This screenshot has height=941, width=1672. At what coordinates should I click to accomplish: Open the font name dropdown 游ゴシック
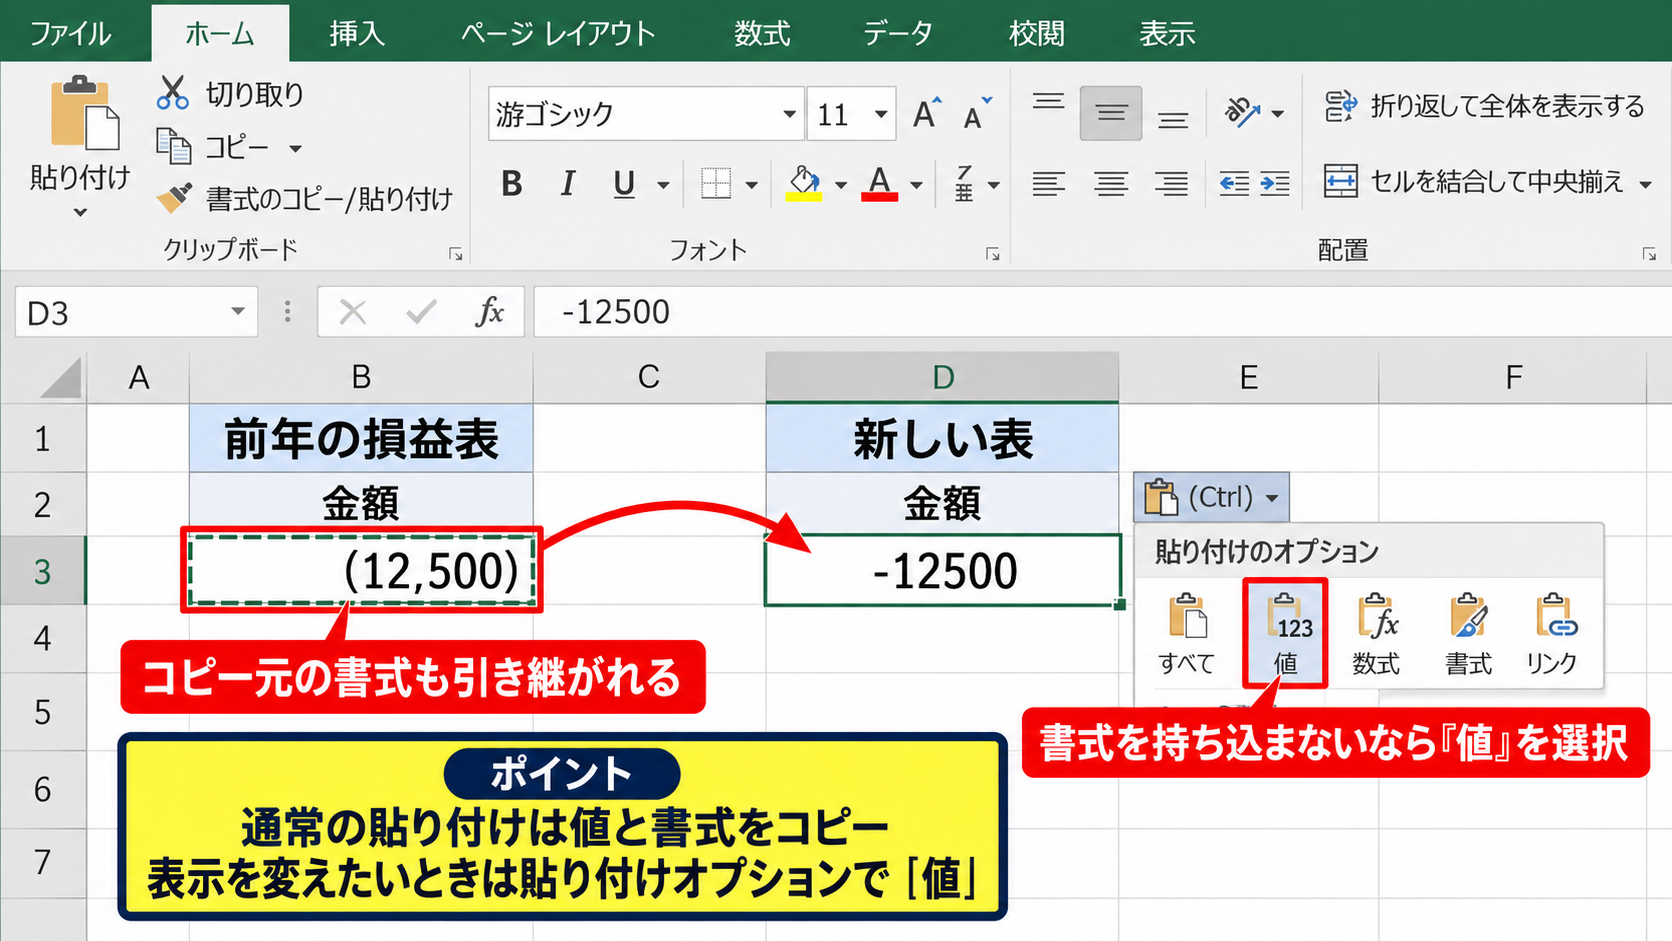tap(789, 114)
